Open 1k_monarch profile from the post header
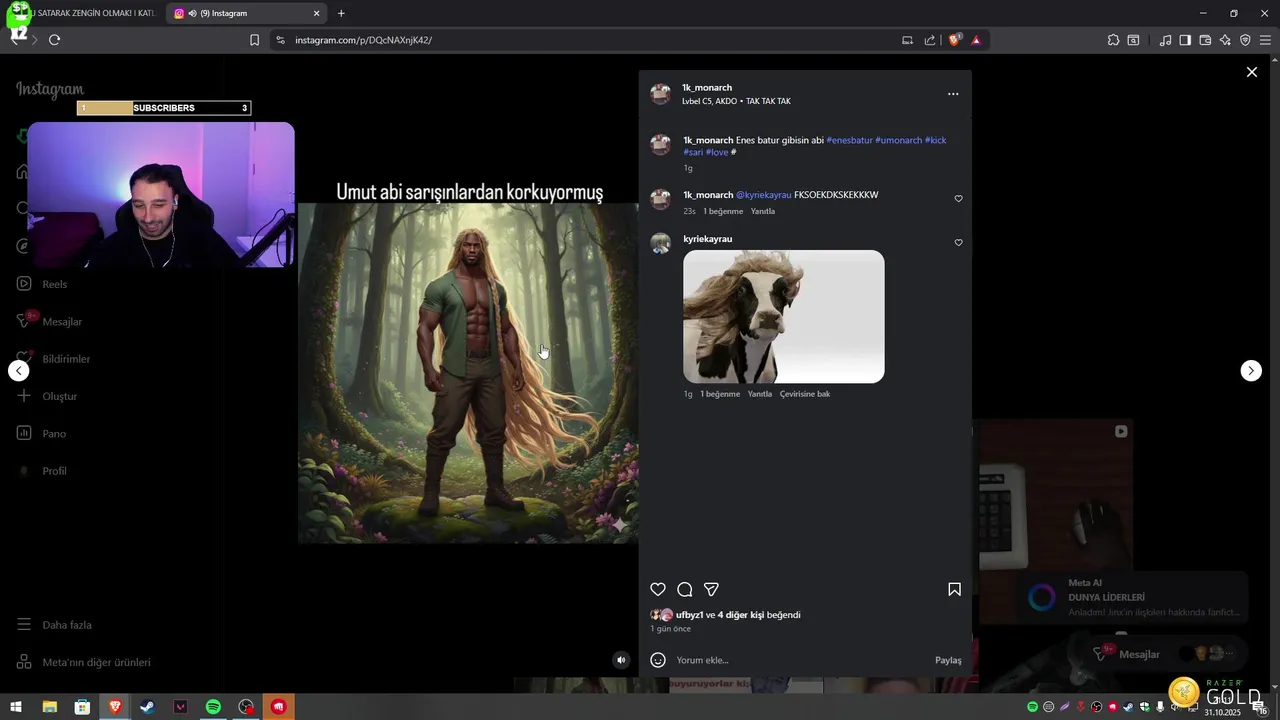The image size is (1280, 720). (x=707, y=88)
